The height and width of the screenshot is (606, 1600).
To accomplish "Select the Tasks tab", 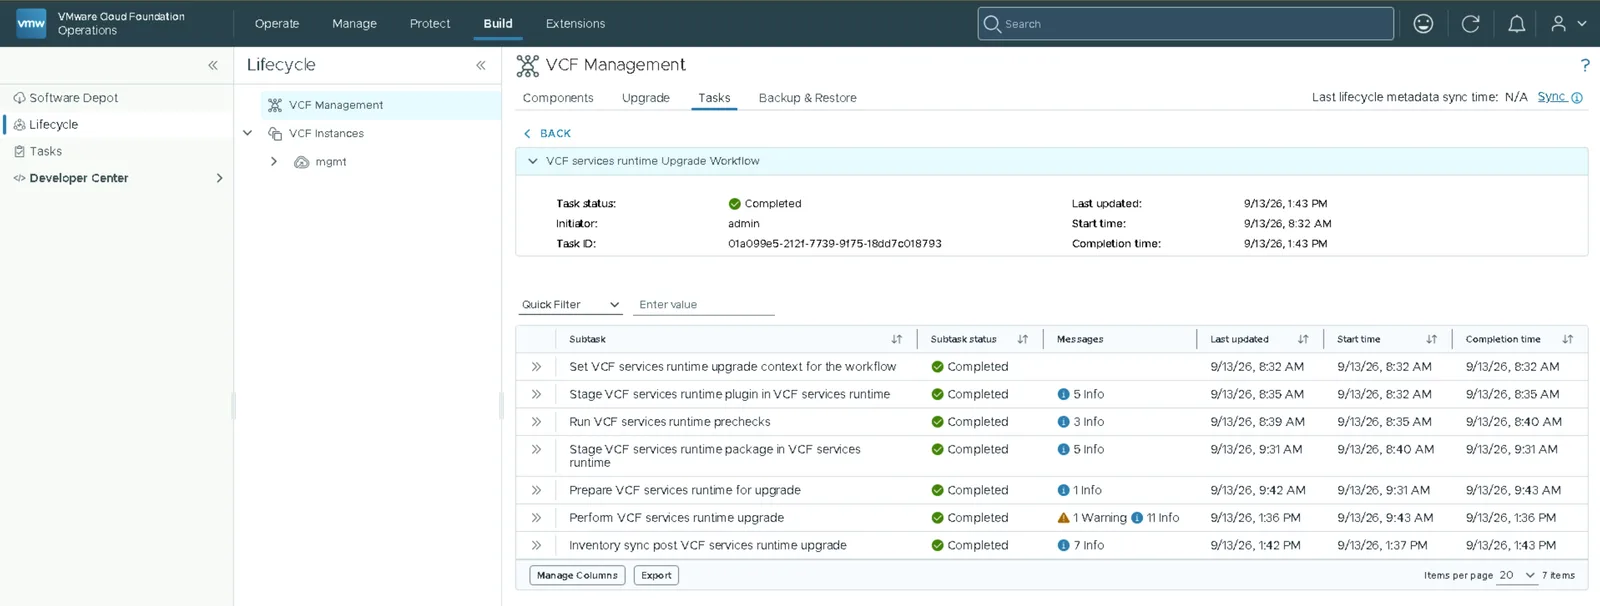I will 714,98.
